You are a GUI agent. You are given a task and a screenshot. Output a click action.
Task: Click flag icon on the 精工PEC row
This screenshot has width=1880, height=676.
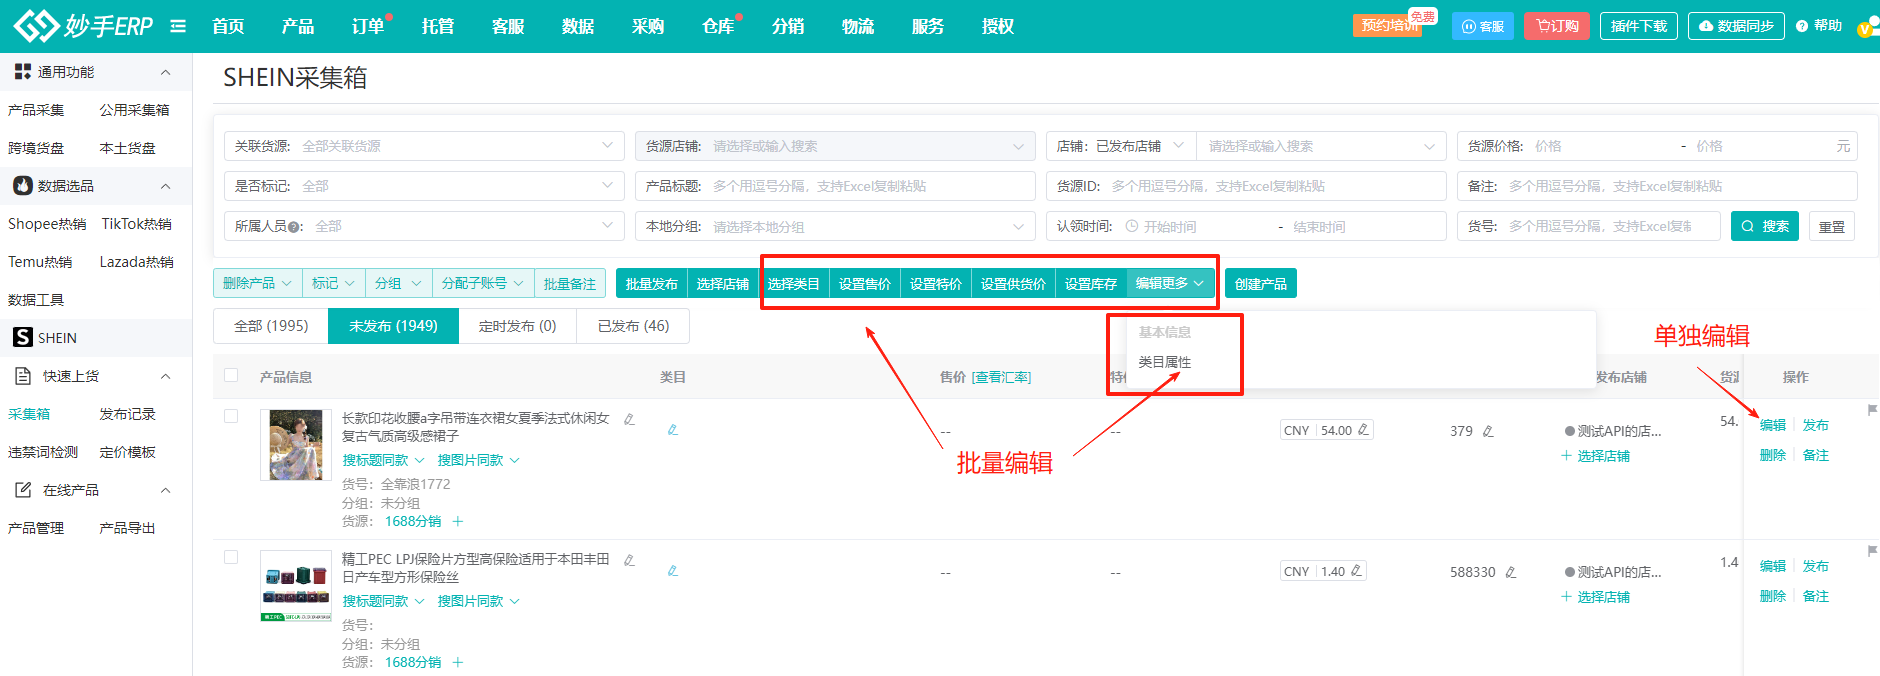[x=1872, y=551]
